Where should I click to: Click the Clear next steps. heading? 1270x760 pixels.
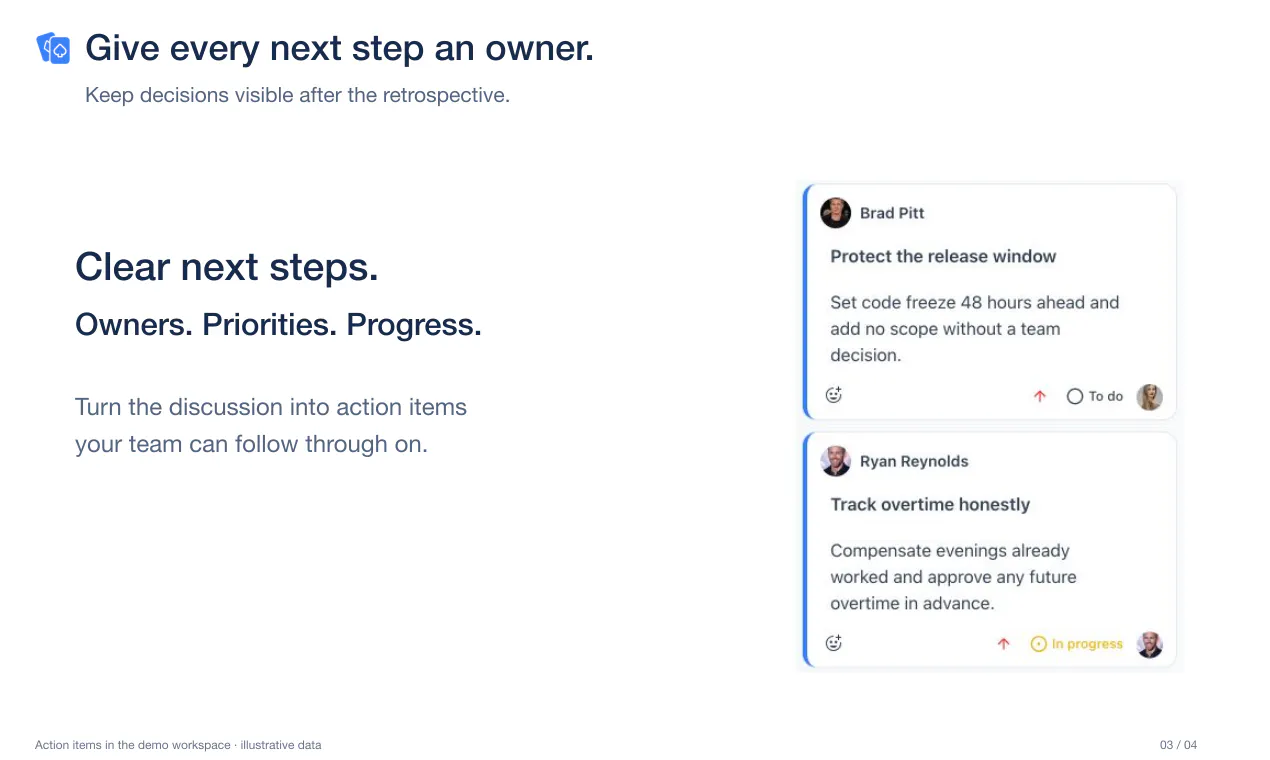click(x=227, y=267)
